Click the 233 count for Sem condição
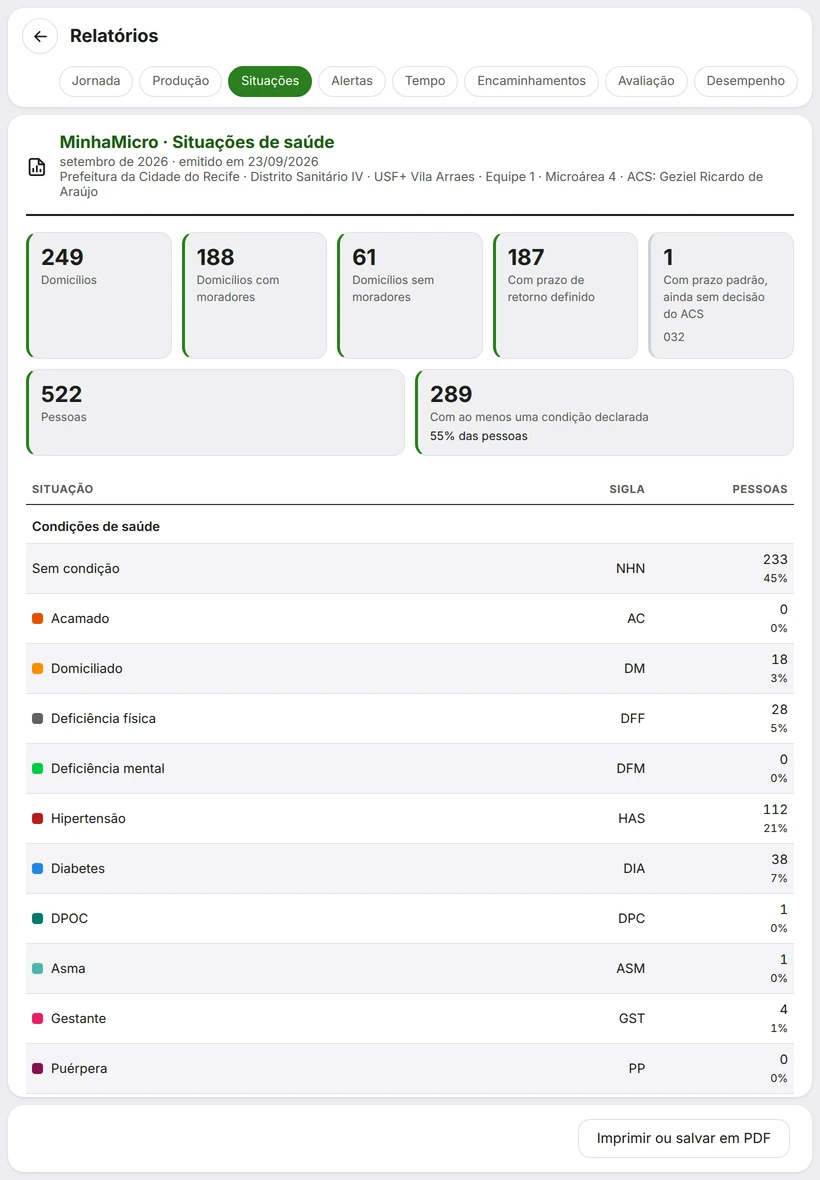Image resolution: width=820 pixels, height=1180 pixels. pos(775,560)
